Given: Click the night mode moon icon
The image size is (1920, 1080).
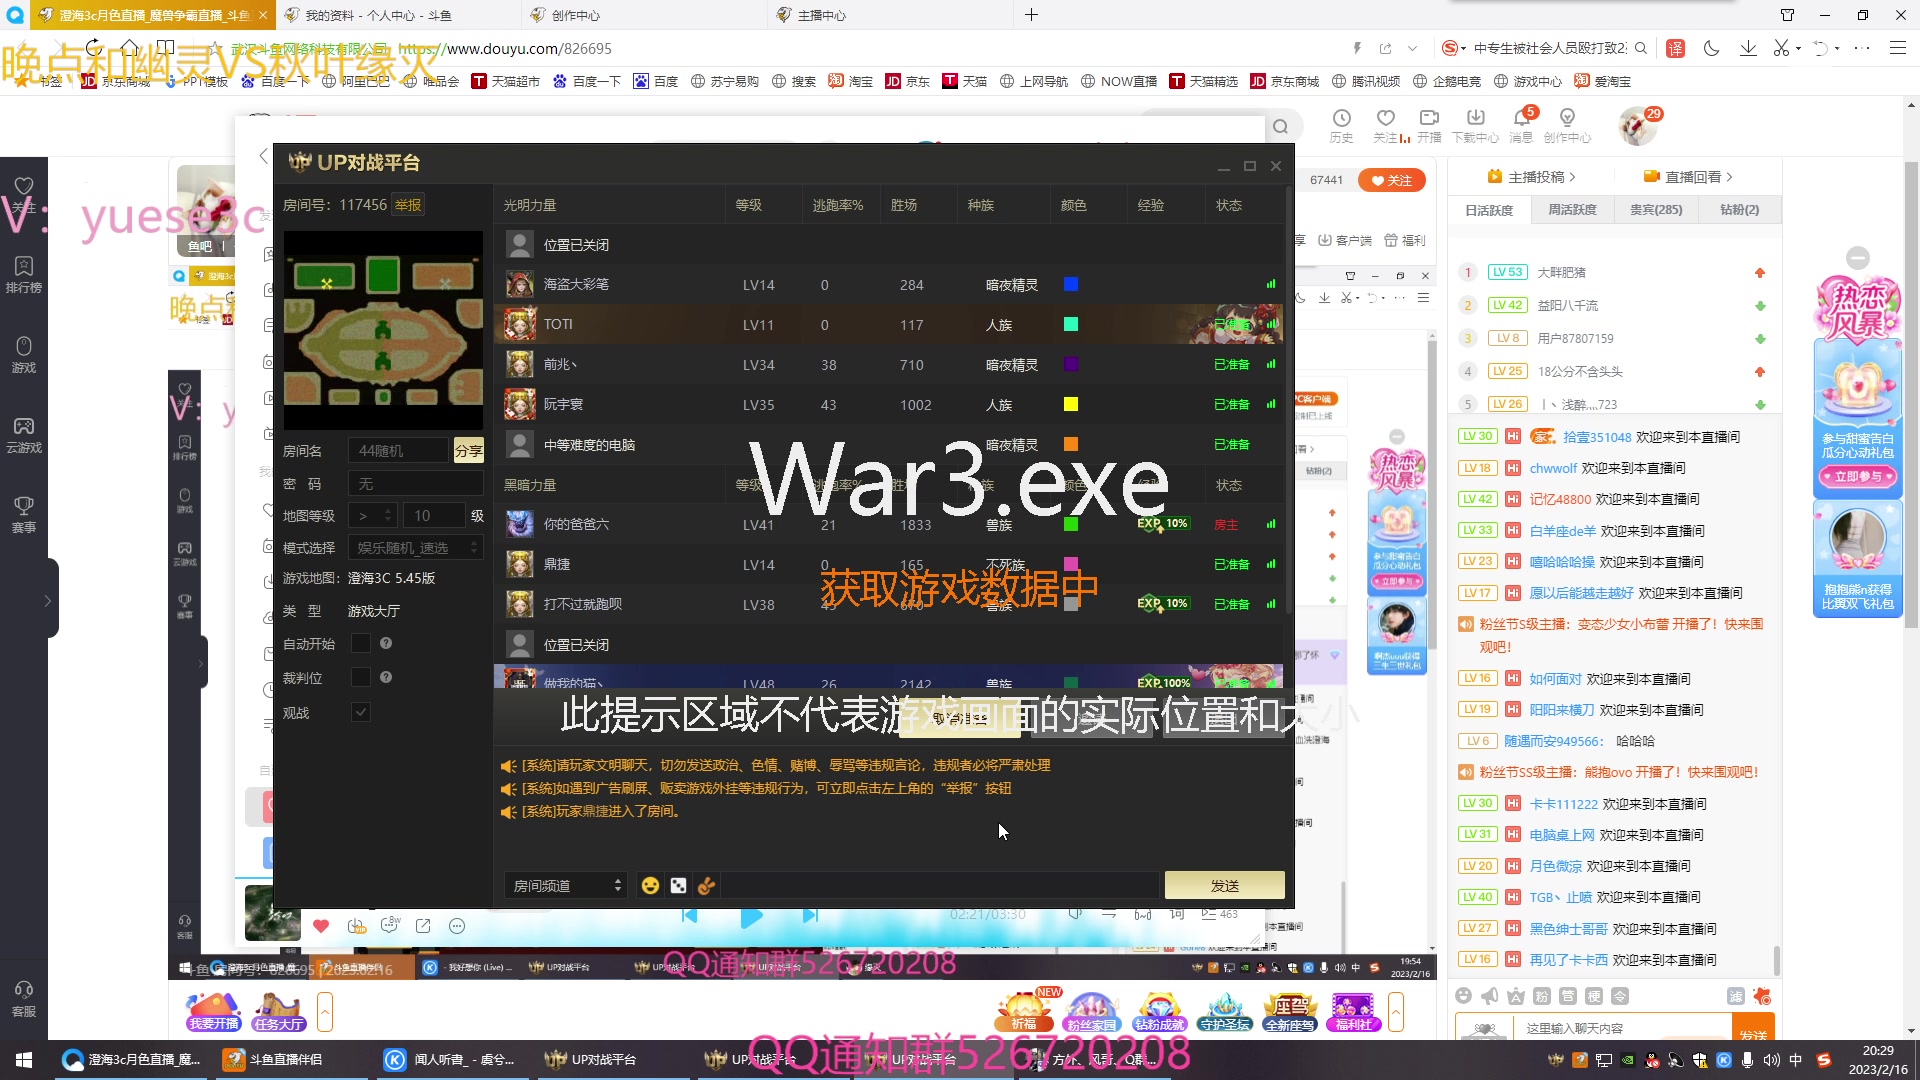Looking at the screenshot, I should coord(1711,48).
